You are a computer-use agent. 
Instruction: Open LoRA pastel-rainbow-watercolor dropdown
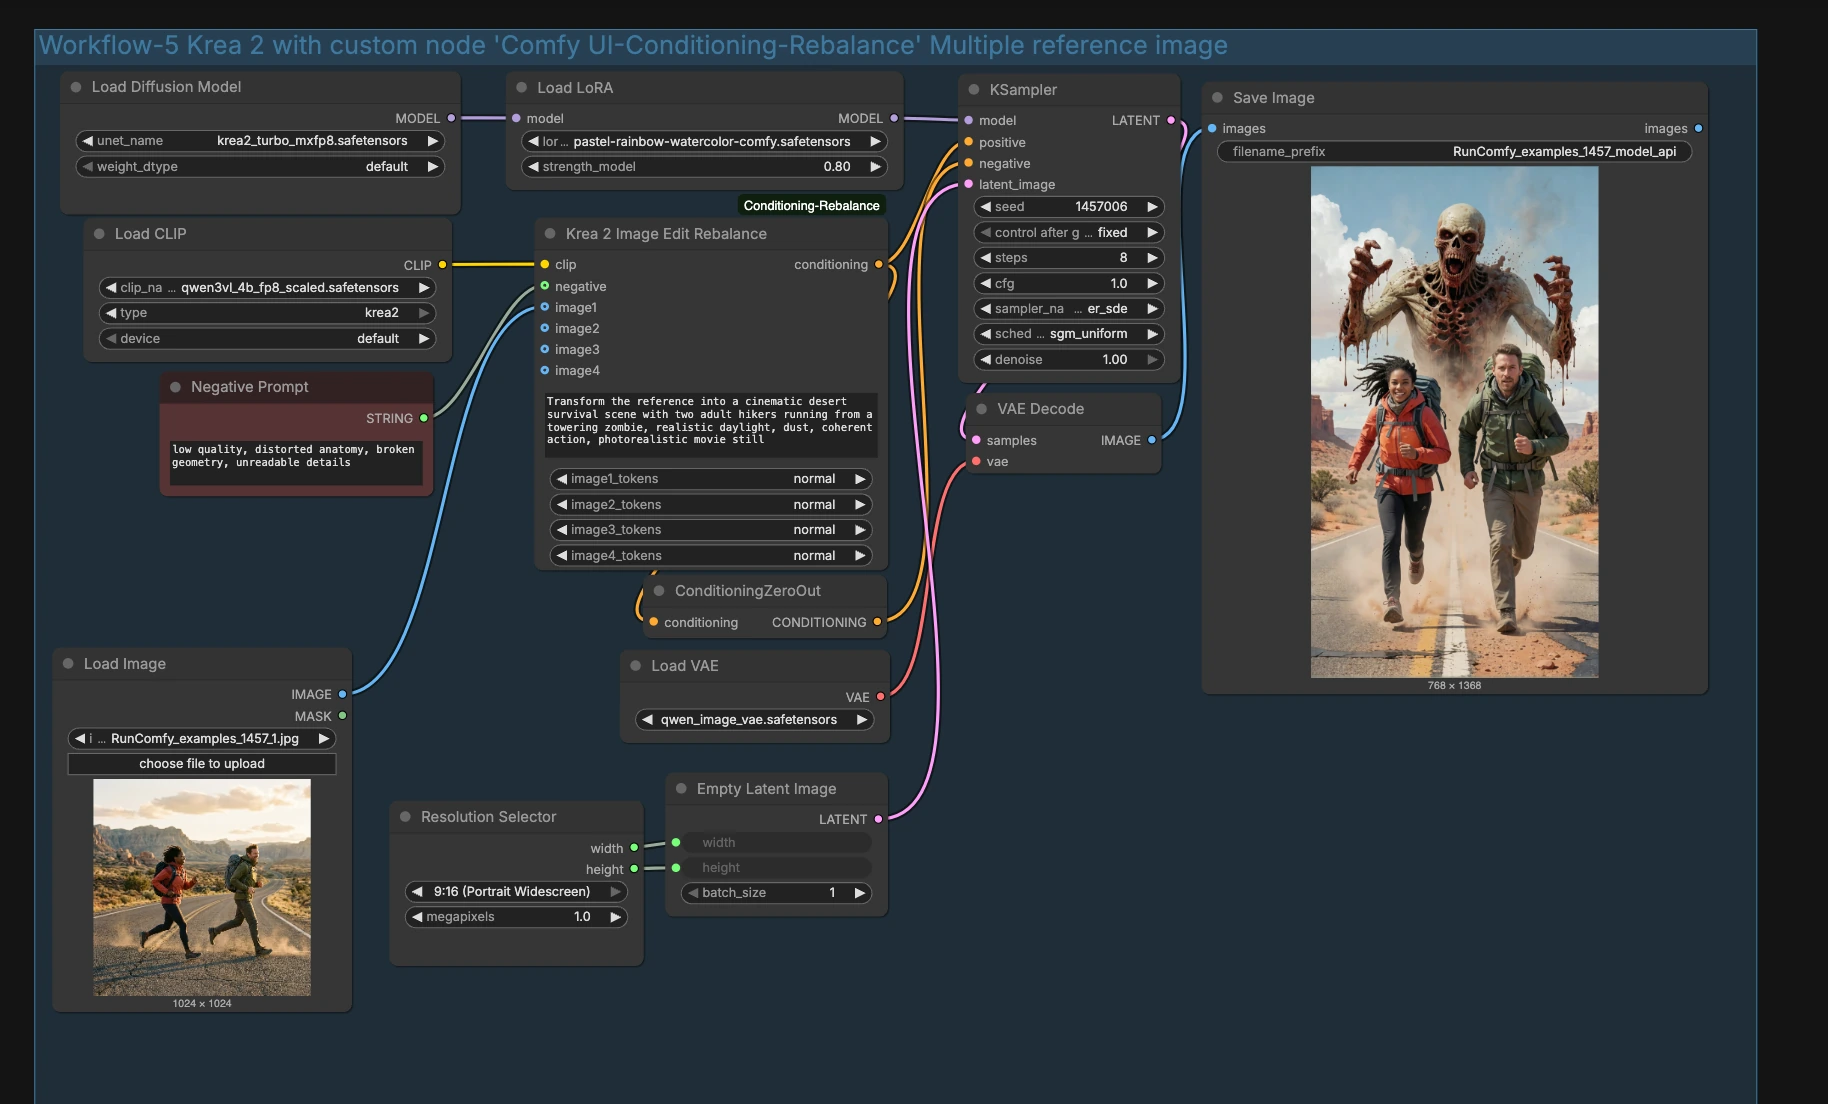(x=705, y=142)
